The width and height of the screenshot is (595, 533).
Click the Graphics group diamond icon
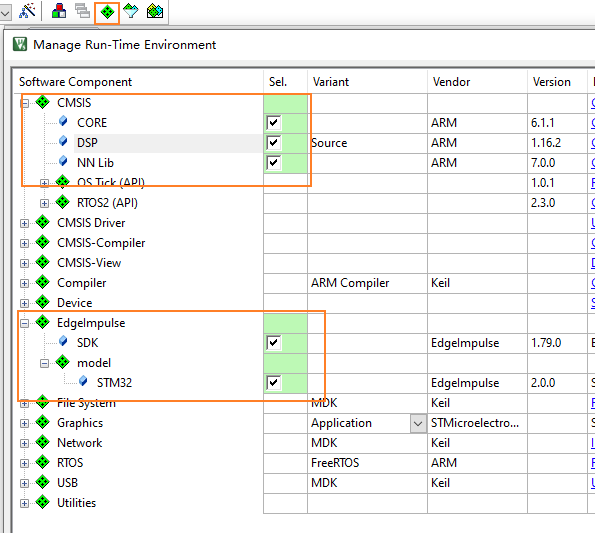click(x=42, y=422)
